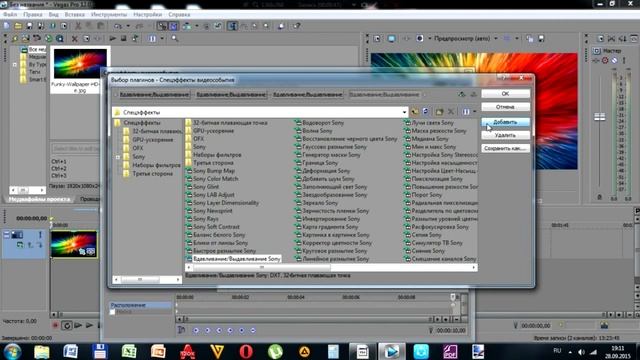
Task: Click Event Pan/Crop icon on timeline clip
Action: [83, 252]
